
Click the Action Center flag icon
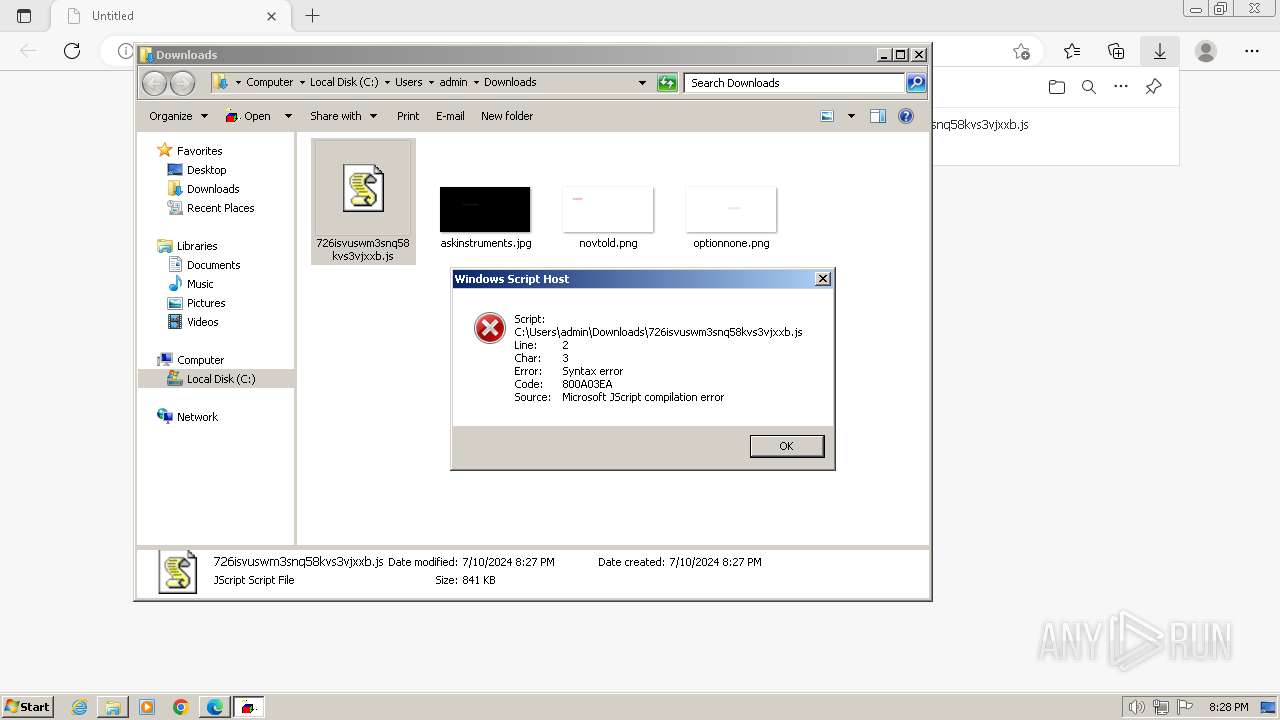[x=1185, y=707]
